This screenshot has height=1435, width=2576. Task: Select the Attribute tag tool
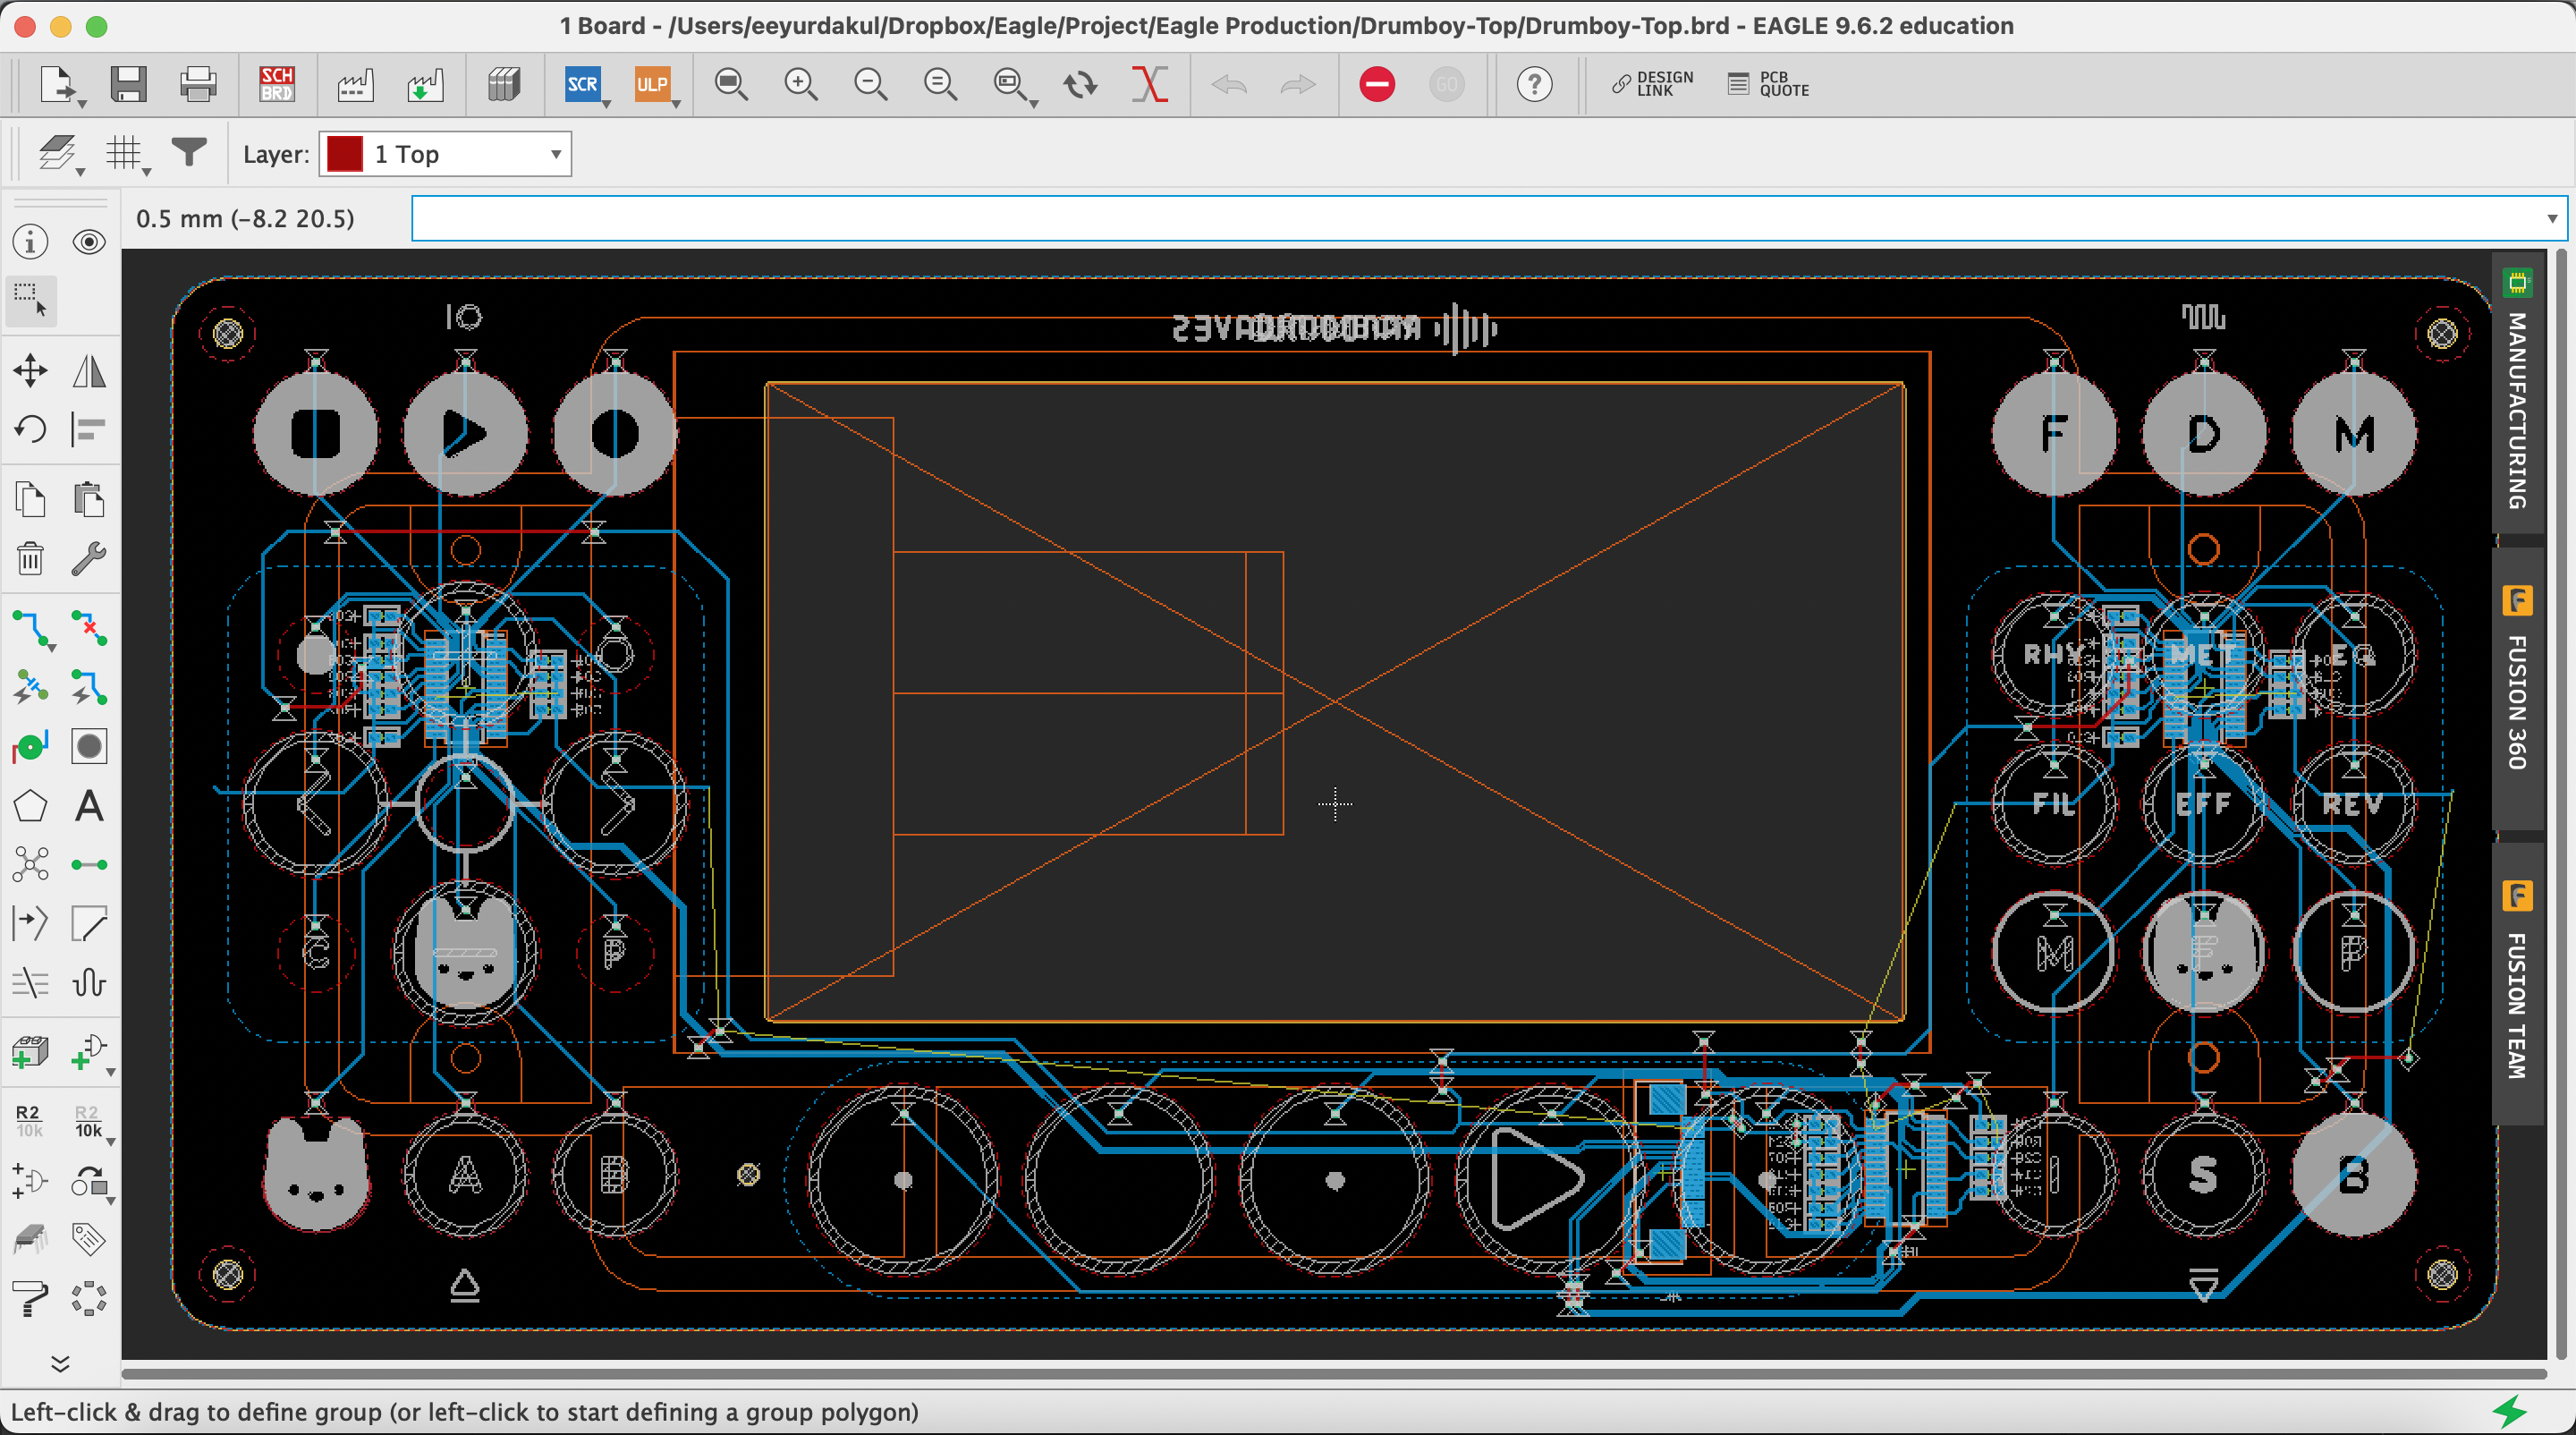click(89, 1240)
